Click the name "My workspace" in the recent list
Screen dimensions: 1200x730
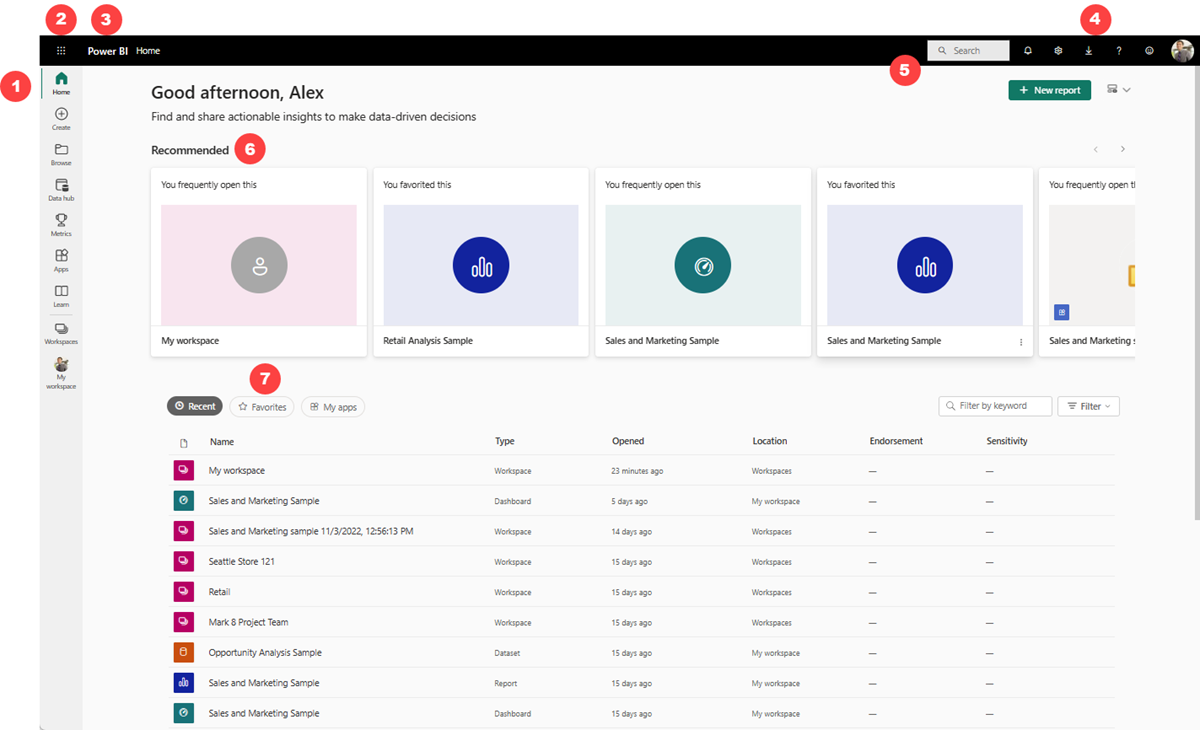237,471
